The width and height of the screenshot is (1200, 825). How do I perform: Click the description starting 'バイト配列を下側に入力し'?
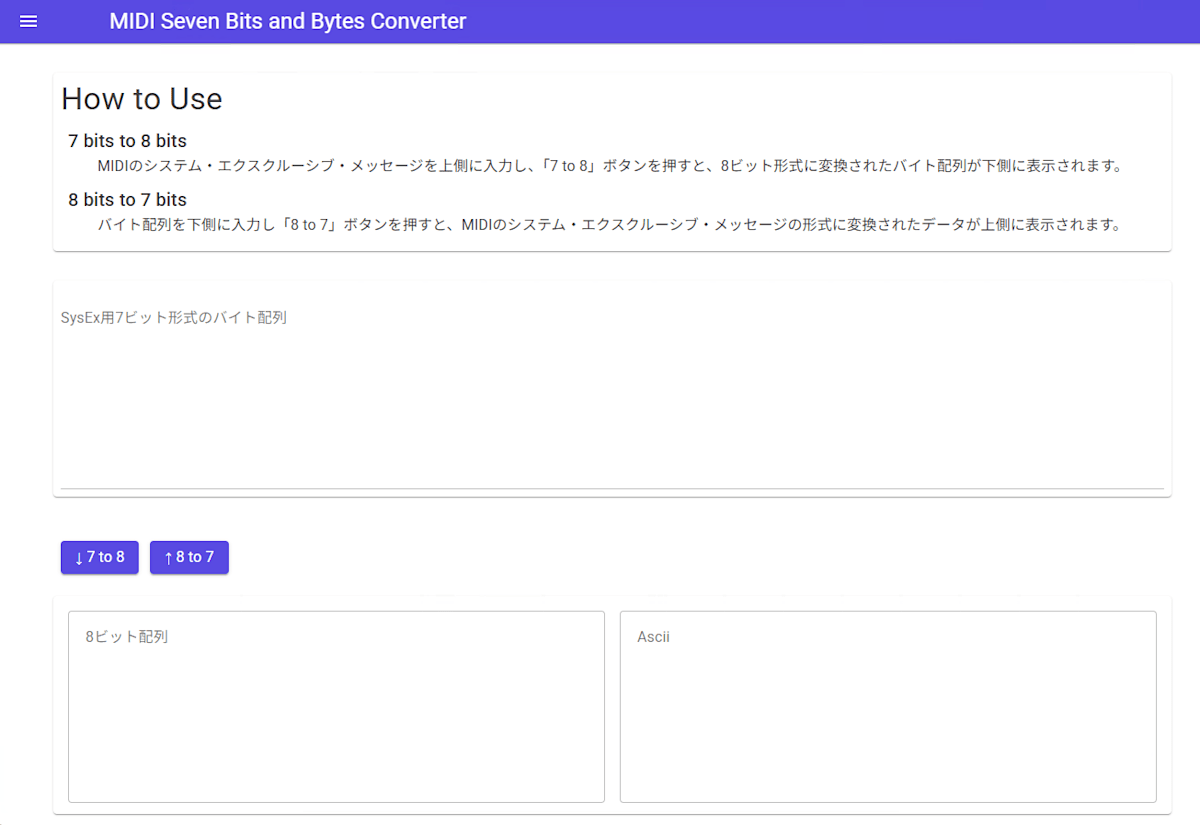tap(609, 224)
